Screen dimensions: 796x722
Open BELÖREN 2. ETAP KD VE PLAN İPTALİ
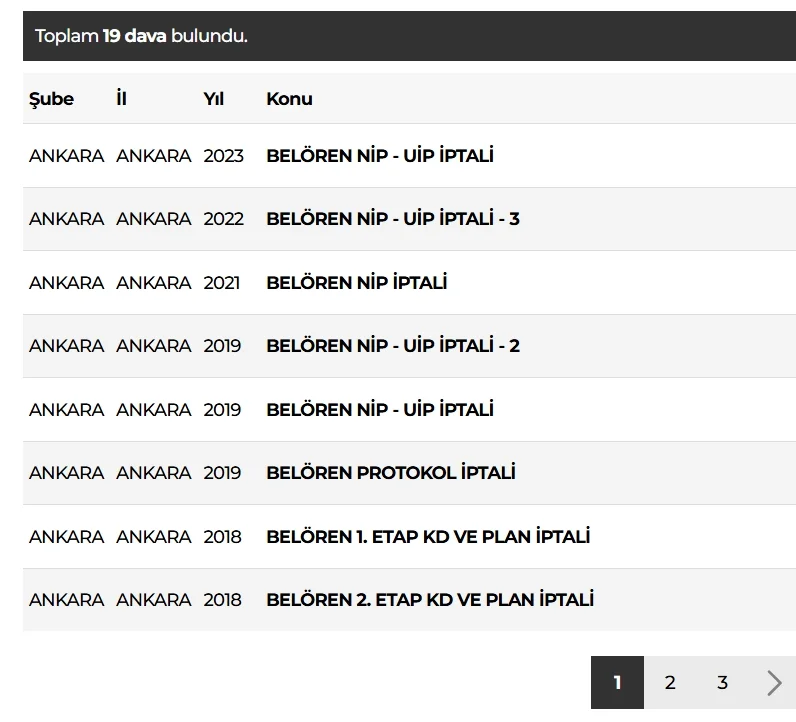pyautogui.click(x=429, y=600)
